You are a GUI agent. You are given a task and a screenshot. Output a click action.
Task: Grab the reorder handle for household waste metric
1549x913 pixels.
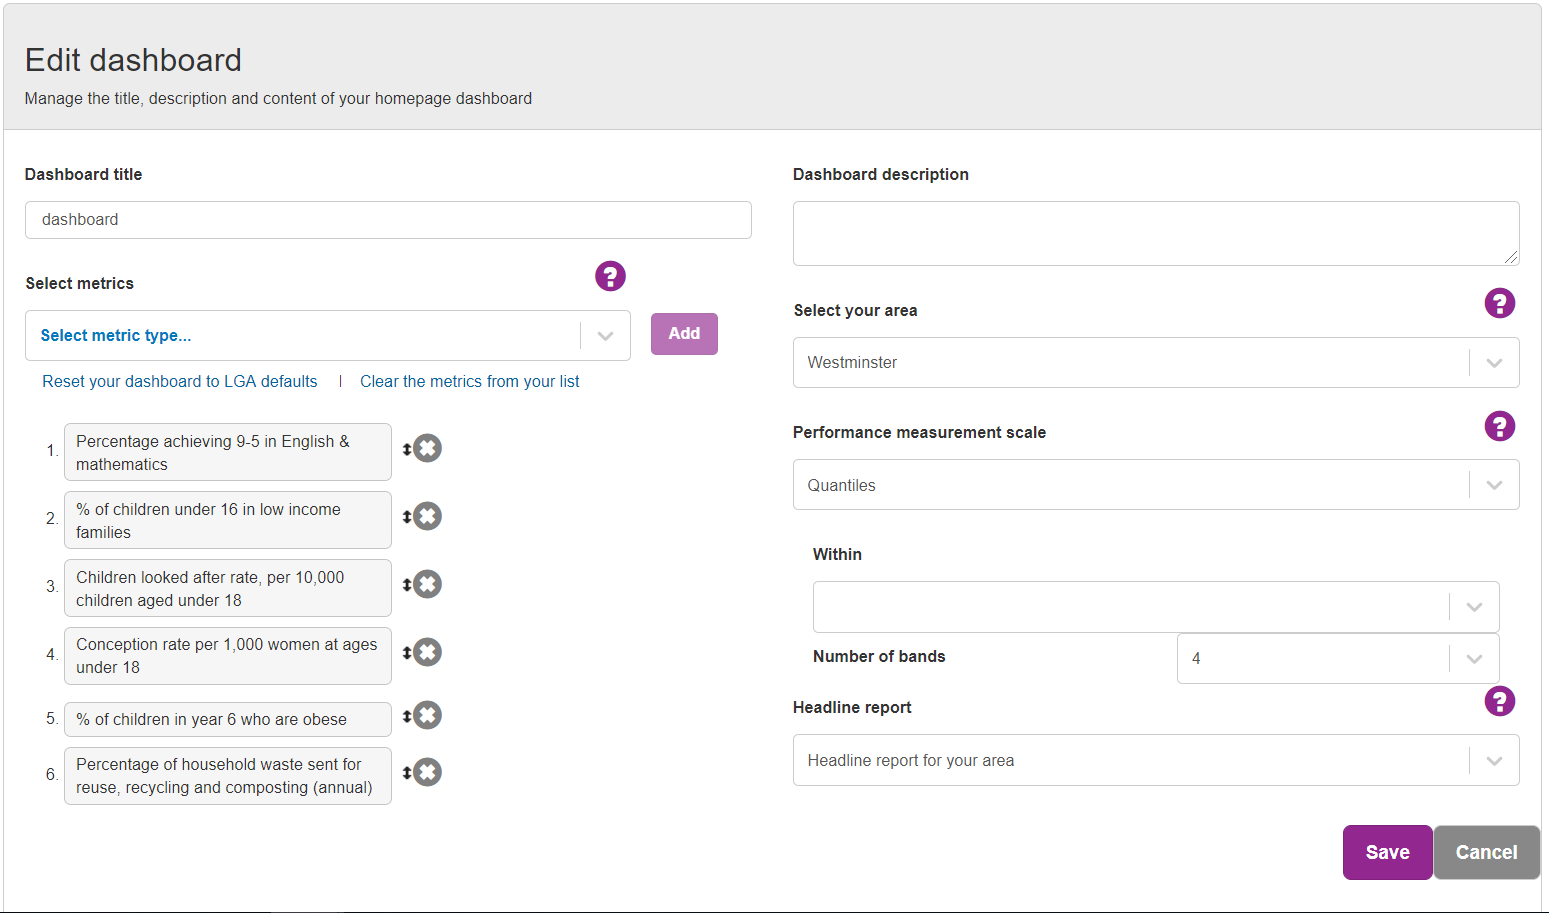point(407,774)
